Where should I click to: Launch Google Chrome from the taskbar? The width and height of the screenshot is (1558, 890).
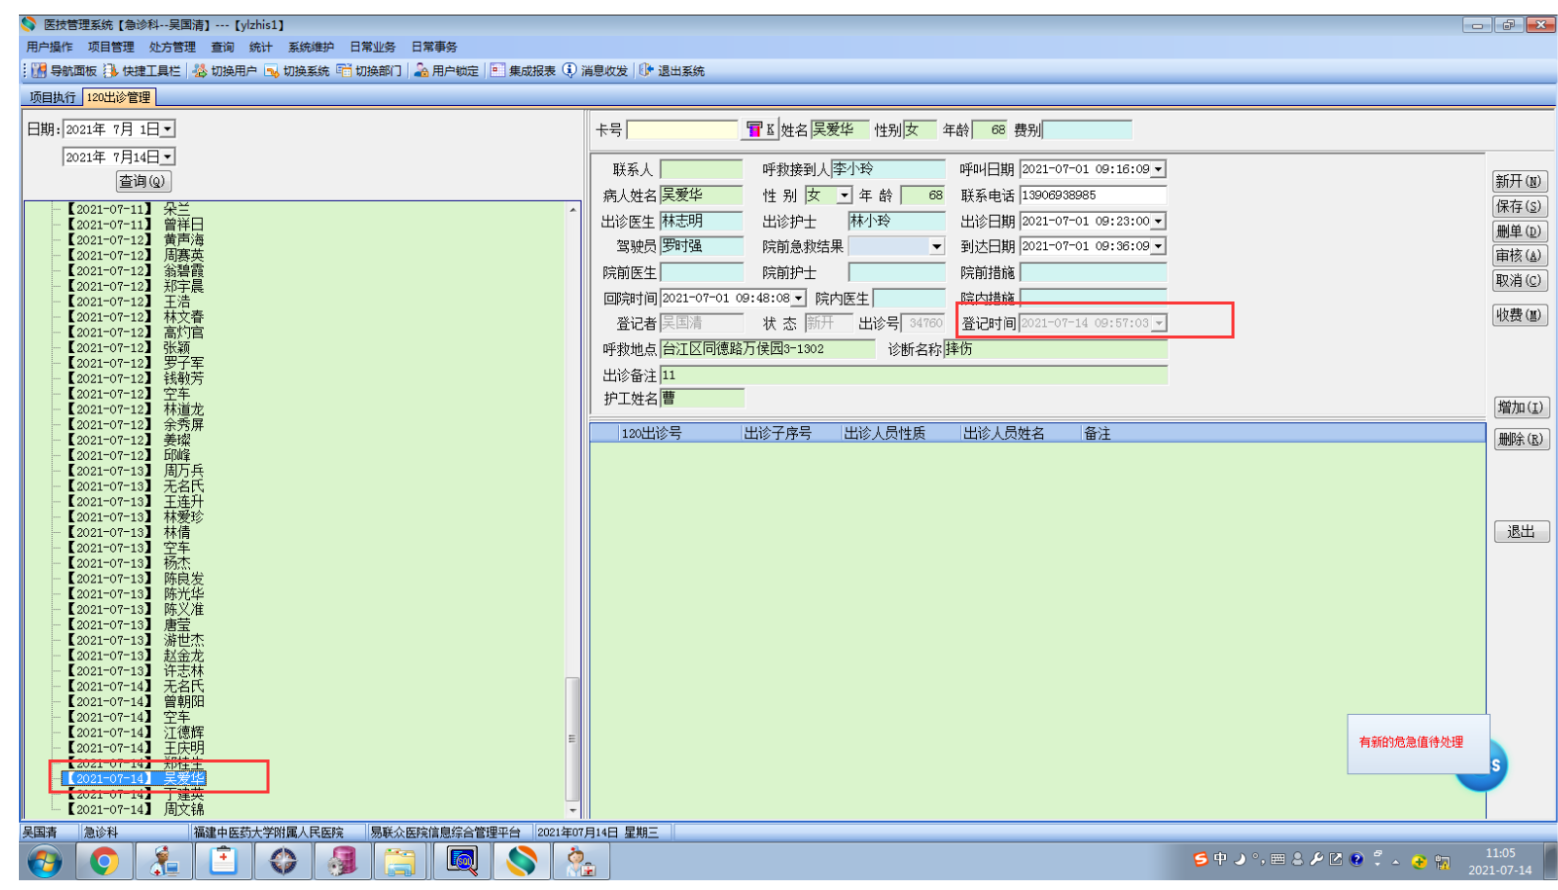(x=104, y=861)
